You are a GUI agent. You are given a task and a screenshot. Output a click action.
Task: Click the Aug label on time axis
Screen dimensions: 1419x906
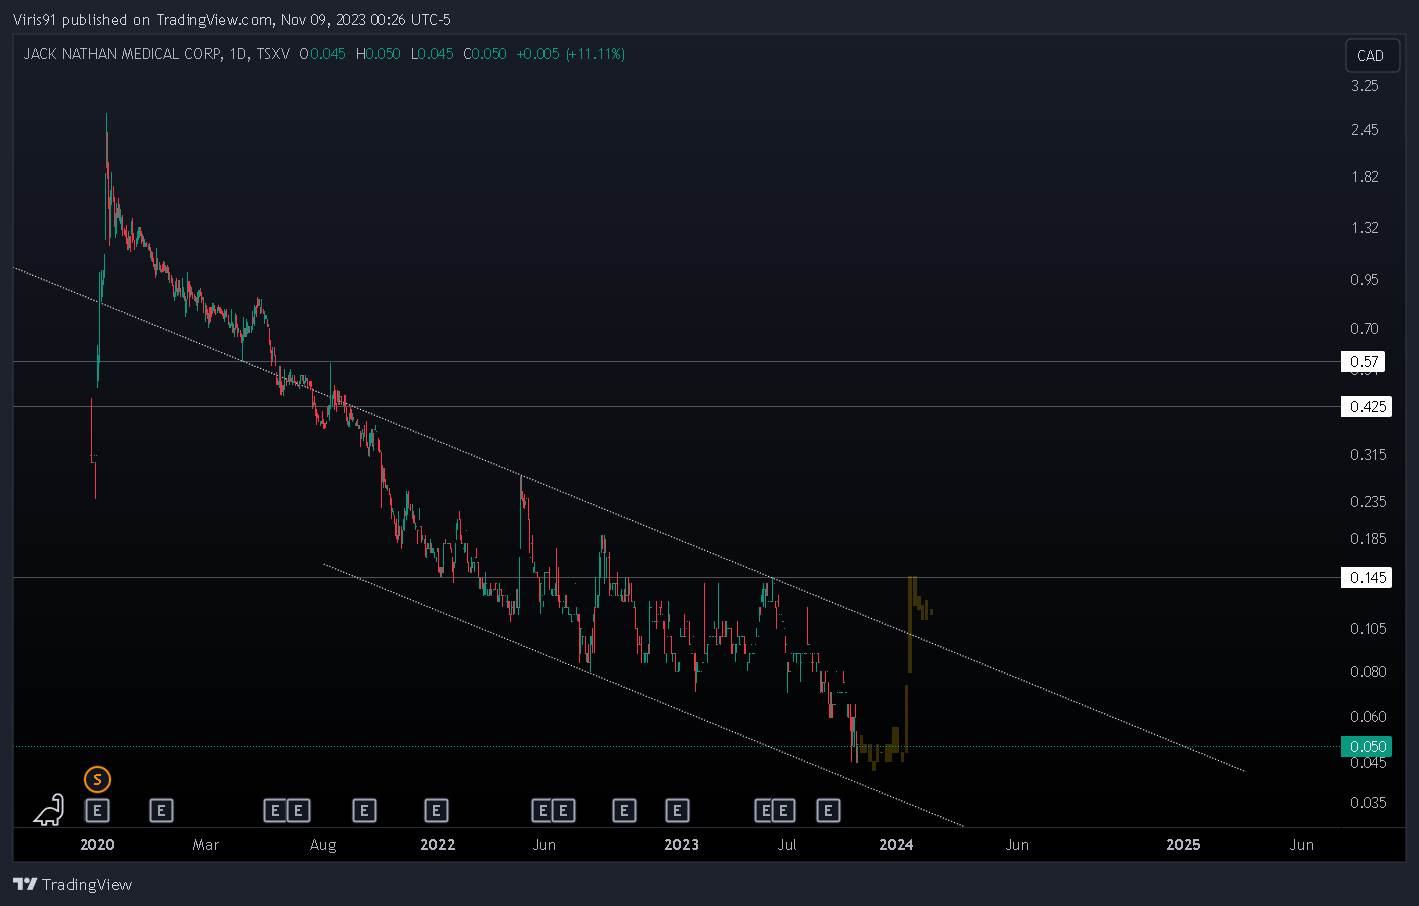[323, 845]
